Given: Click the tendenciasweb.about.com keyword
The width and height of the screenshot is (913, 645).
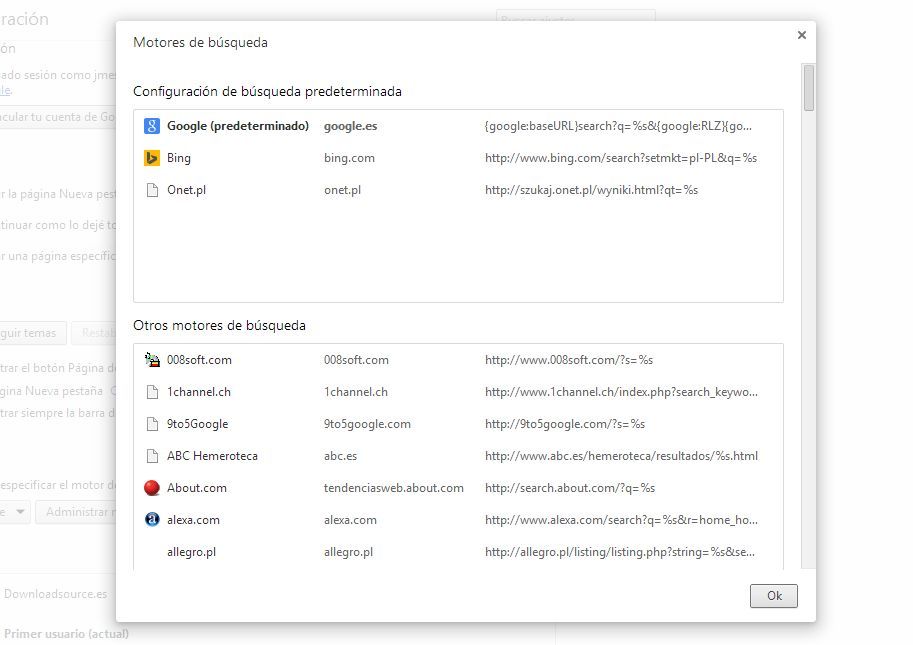Looking at the screenshot, I should click(x=394, y=488).
